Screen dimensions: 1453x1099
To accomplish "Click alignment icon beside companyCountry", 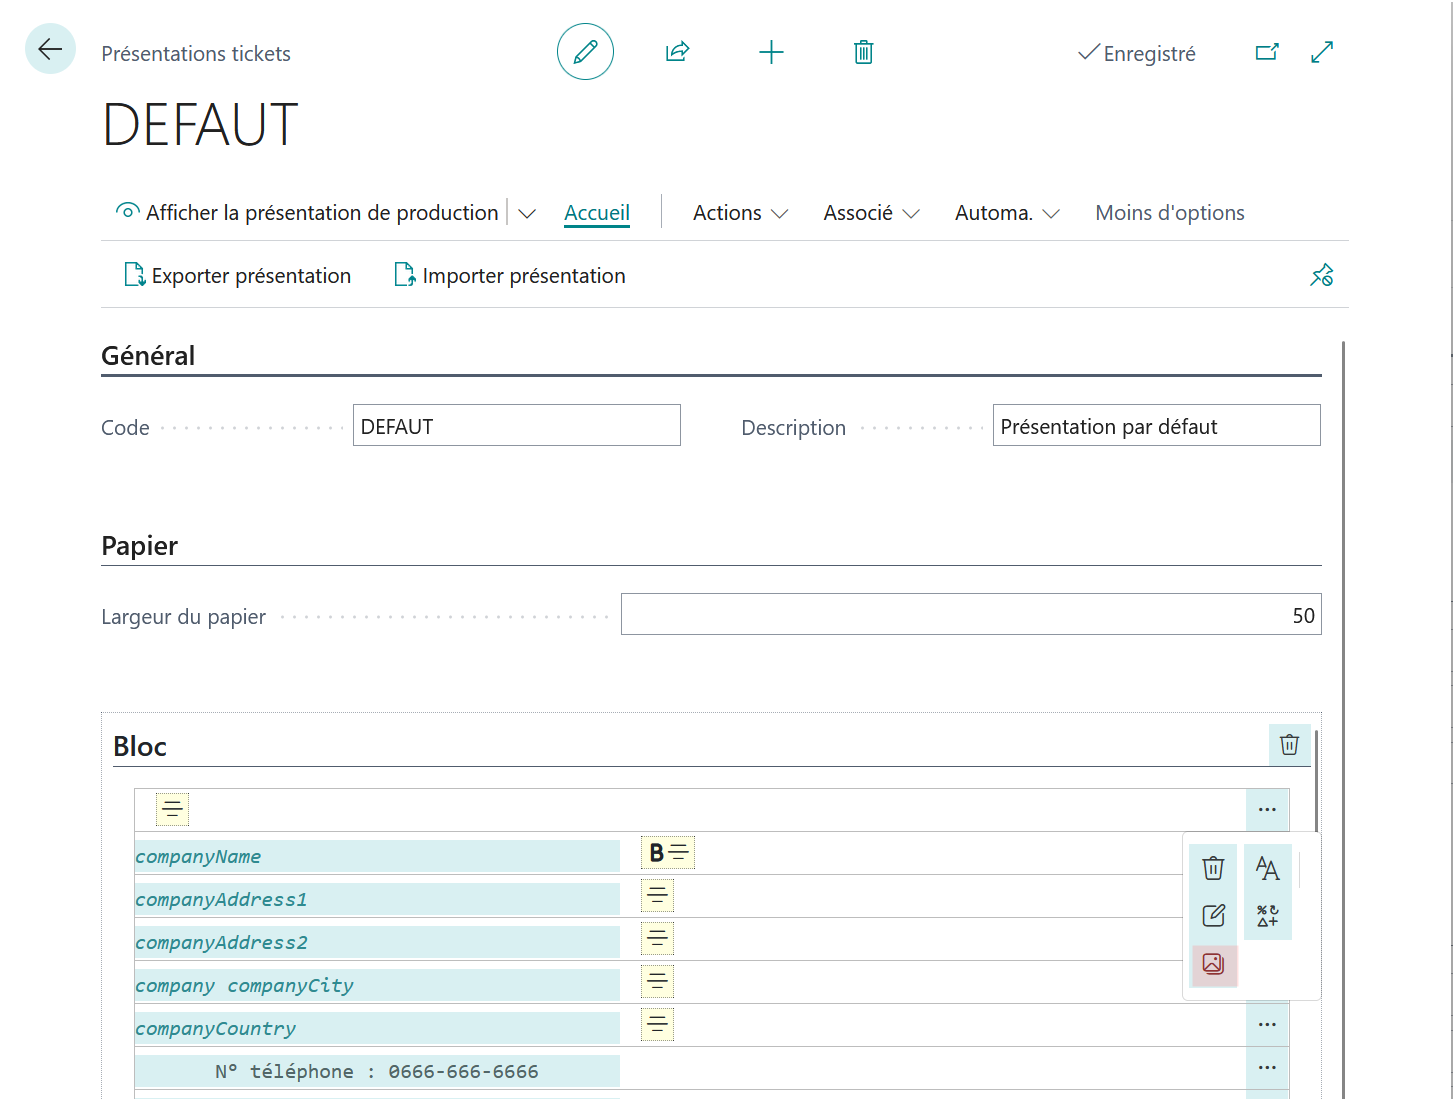I will pyautogui.click(x=657, y=1024).
